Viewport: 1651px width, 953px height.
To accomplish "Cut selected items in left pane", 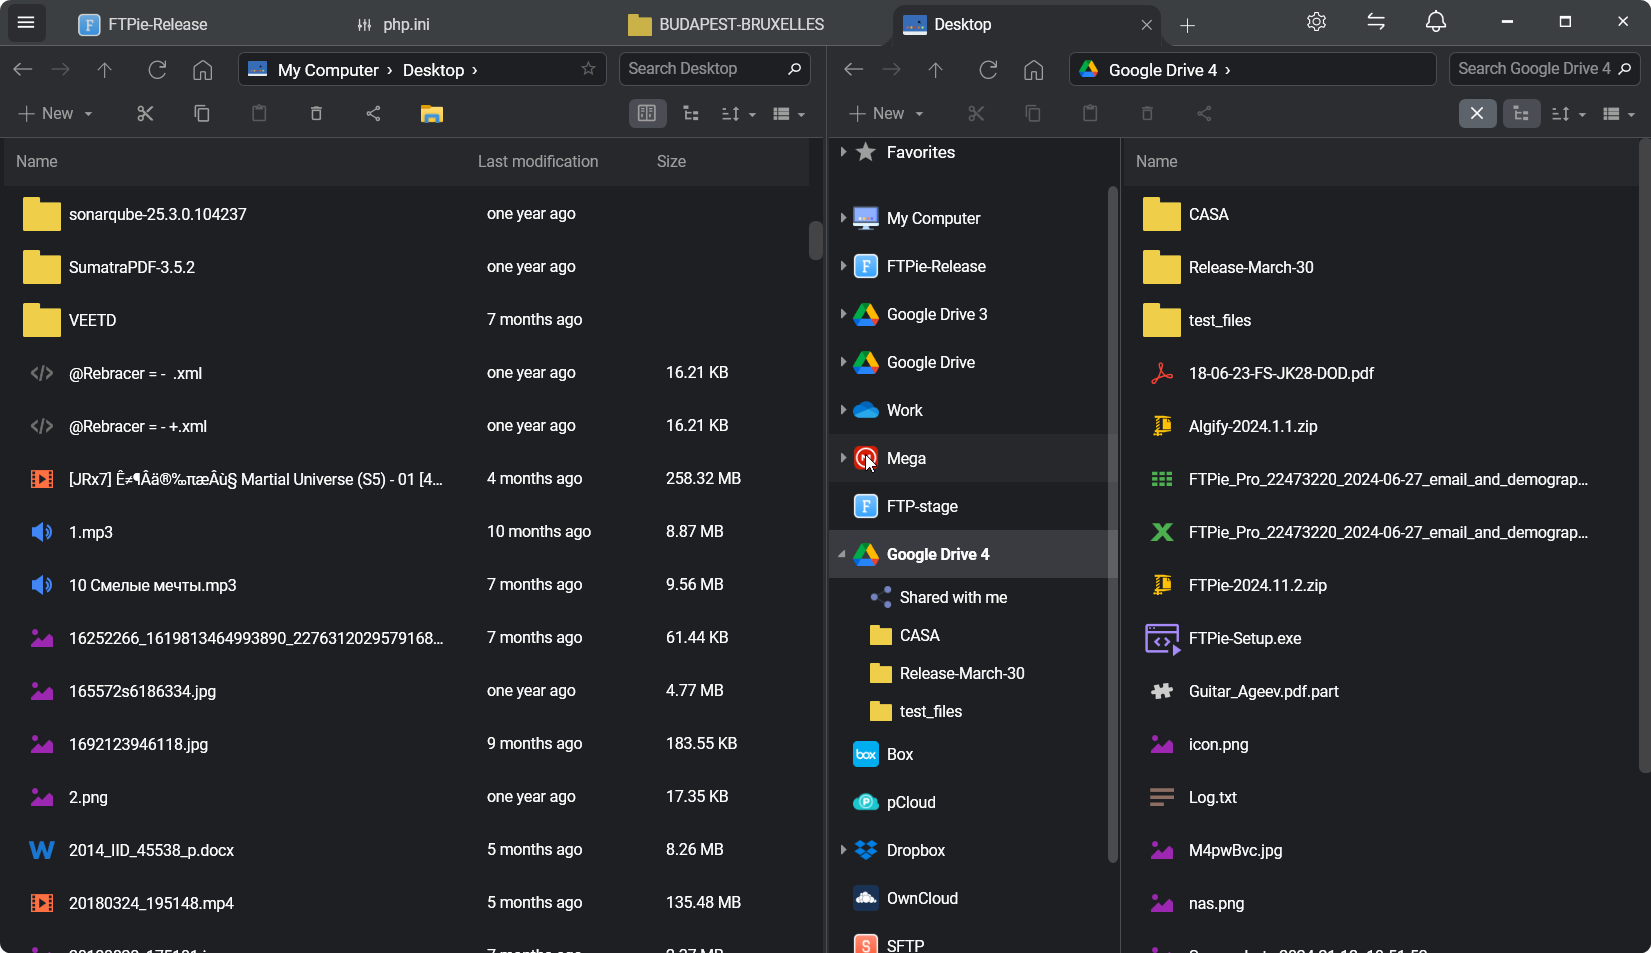I will click(145, 114).
